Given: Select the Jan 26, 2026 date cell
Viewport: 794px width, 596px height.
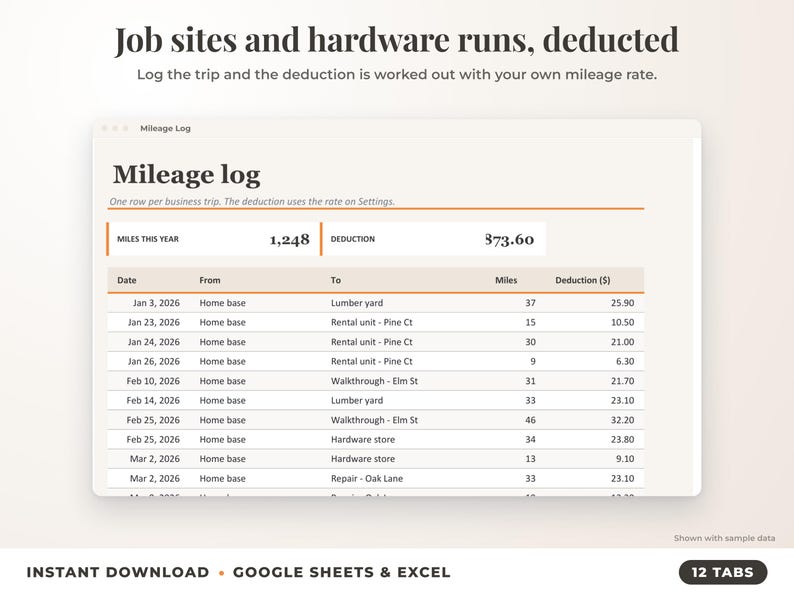Looking at the screenshot, I should tap(153, 361).
